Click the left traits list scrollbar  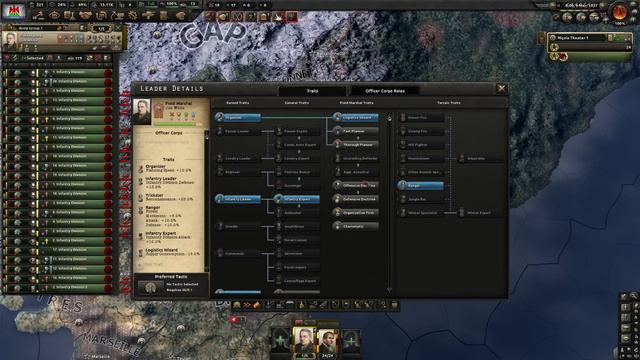(207, 200)
